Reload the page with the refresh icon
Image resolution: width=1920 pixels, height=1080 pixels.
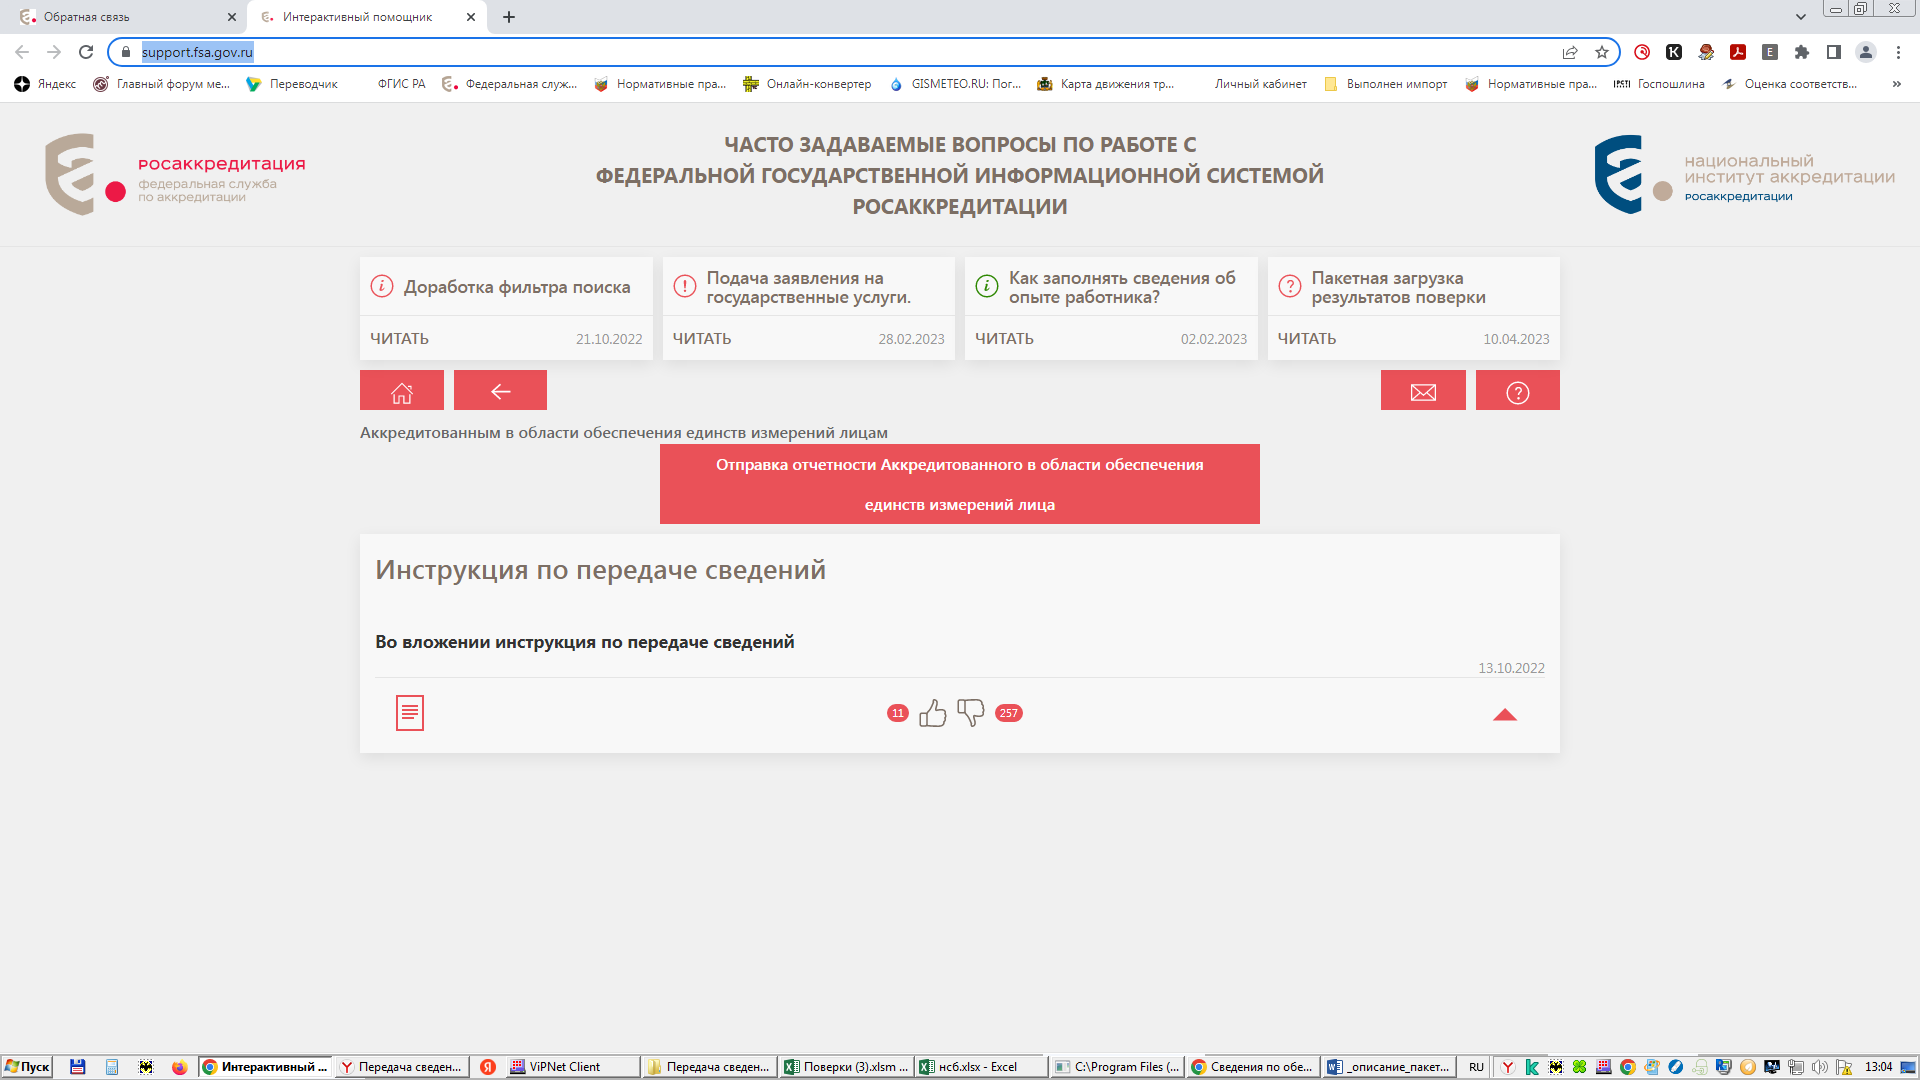coord(86,52)
